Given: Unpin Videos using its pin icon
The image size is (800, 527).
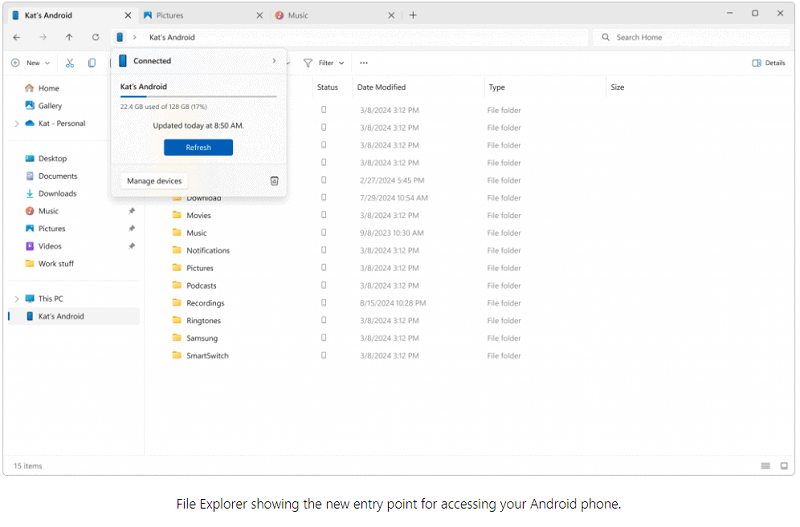Looking at the screenshot, I should pos(132,246).
